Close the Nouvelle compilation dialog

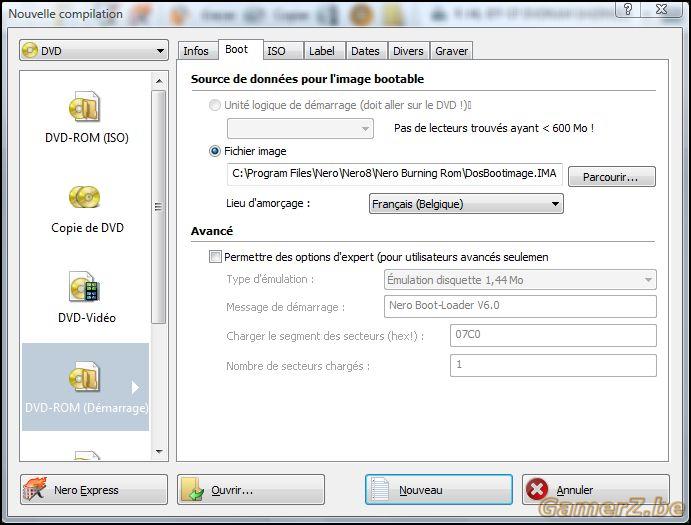click(x=661, y=8)
